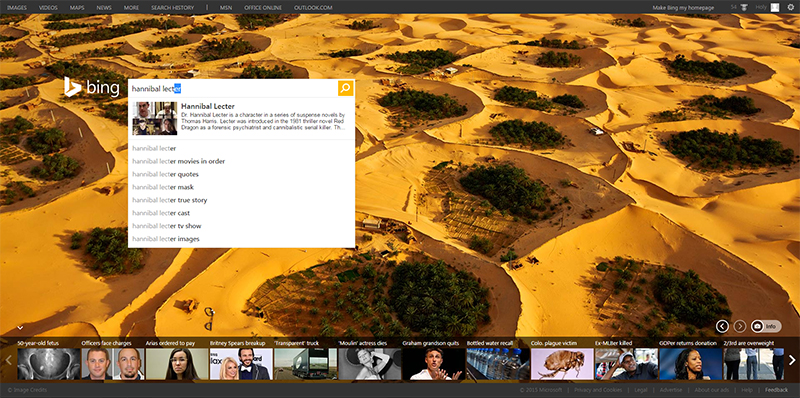Open Legal footer link
Image resolution: width=800 pixels, height=398 pixels.
coord(640,390)
